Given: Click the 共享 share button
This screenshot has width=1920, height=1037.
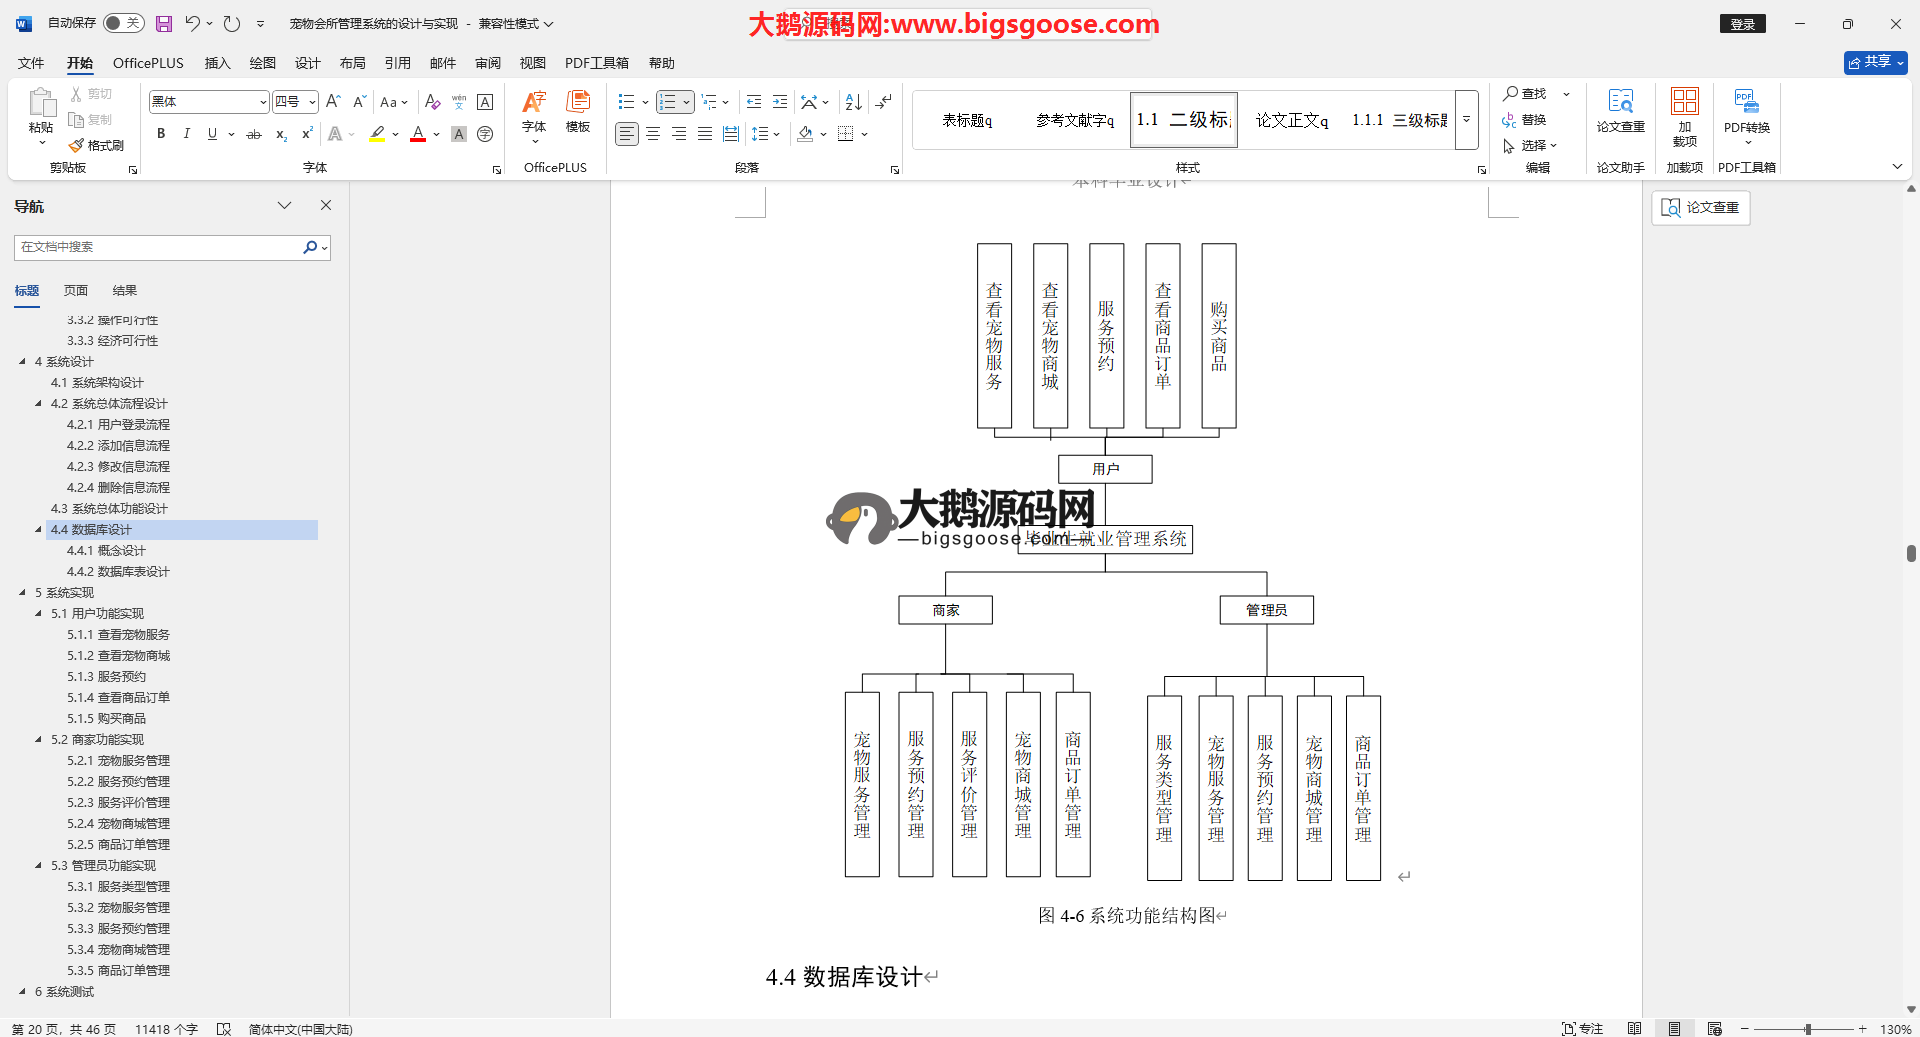Looking at the screenshot, I should (x=1875, y=62).
